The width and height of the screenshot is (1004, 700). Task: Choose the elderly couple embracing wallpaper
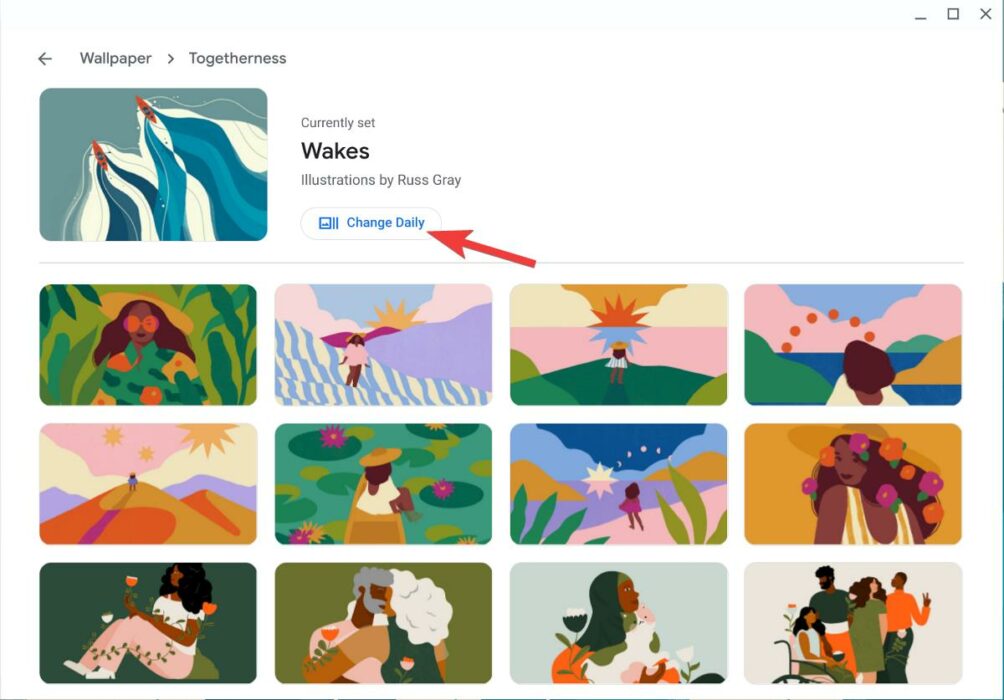tap(383, 622)
